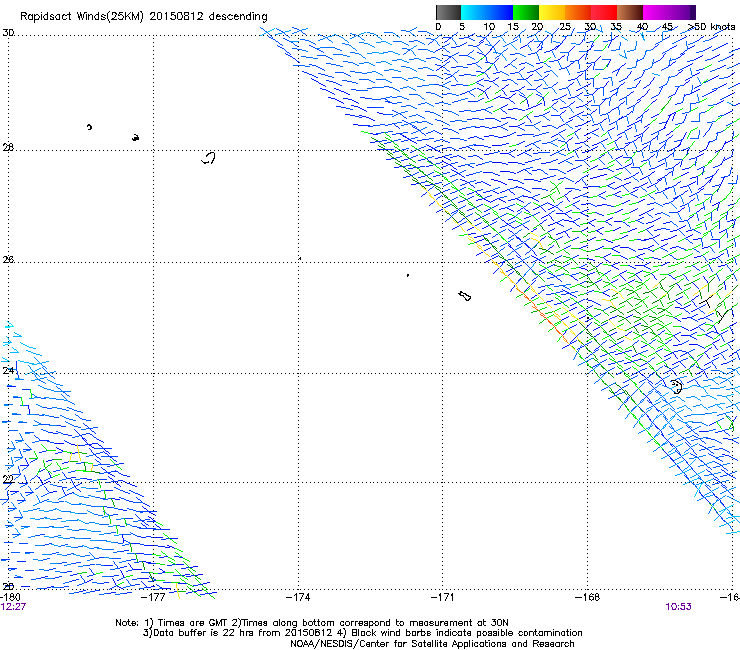Viewport: 740px width, 650px height.
Task: Pick the brown 35-40 knots legend color
Action: pyautogui.click(x=630, y=12)
